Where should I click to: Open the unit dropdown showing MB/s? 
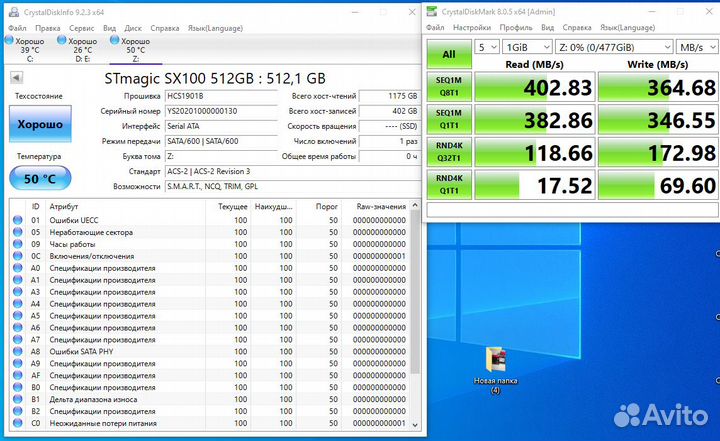(698, 47)
